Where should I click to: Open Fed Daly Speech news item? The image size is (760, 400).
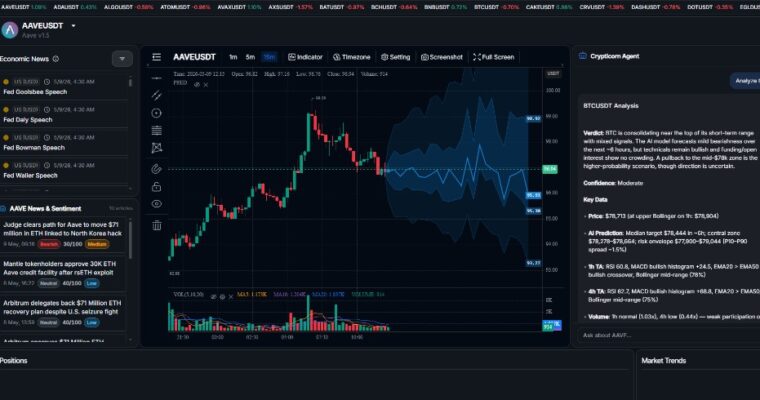pos(64,115)
